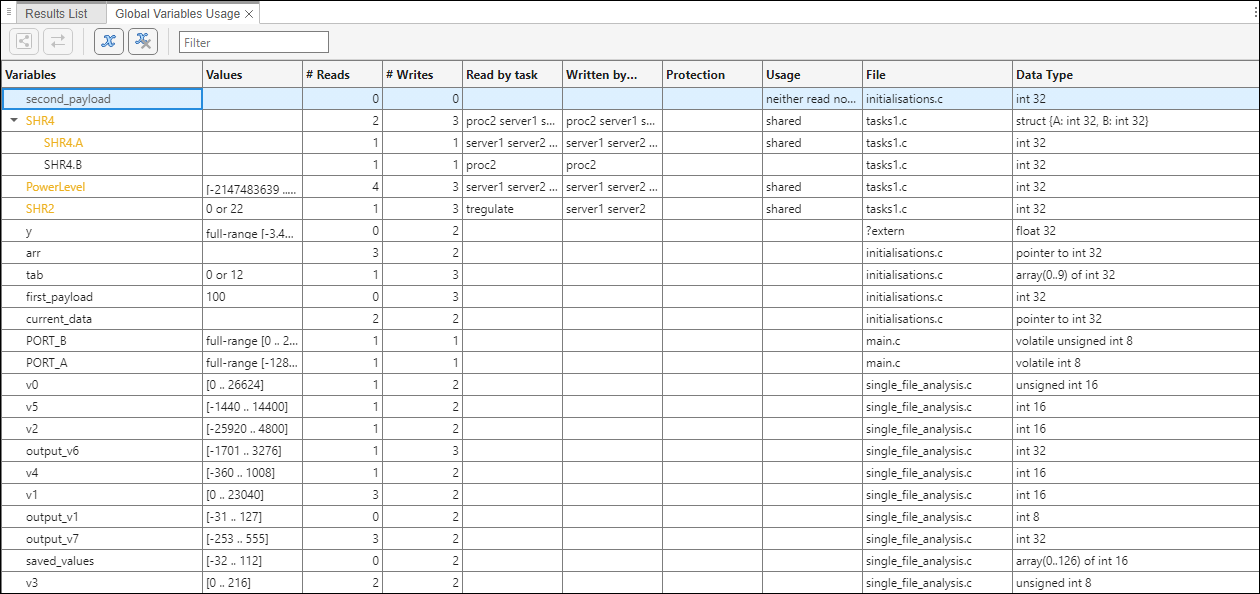Toggle the hide unused variables icon

tap(143, 41)
